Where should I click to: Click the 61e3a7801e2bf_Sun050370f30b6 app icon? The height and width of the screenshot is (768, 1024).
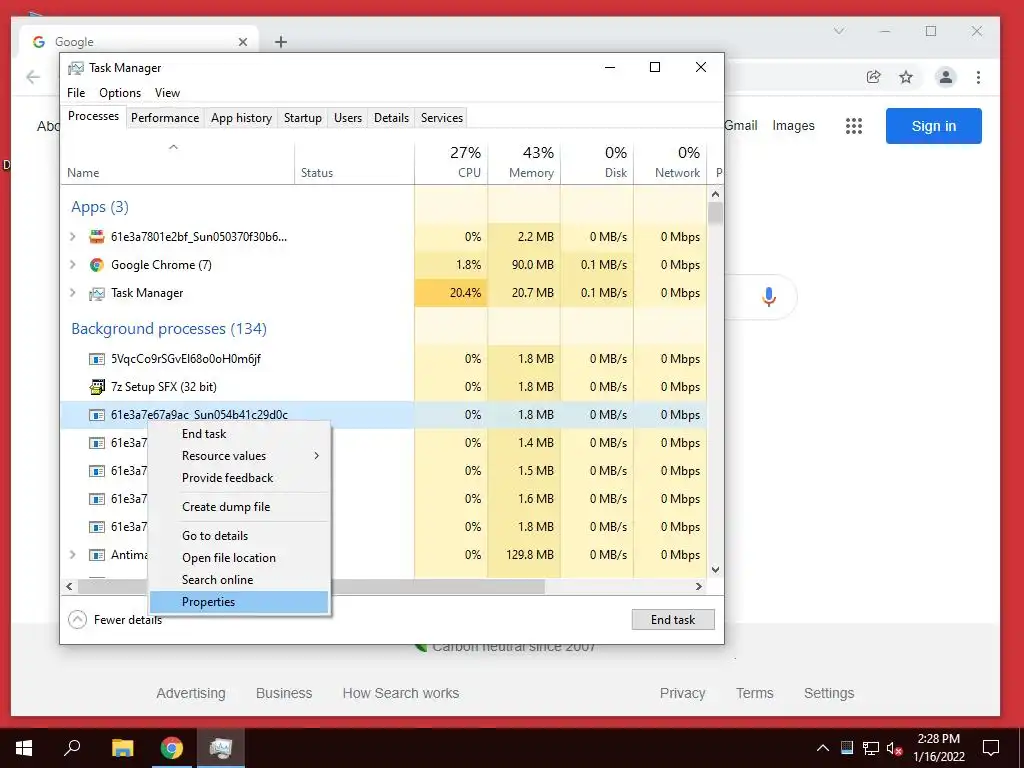point(97,236)
